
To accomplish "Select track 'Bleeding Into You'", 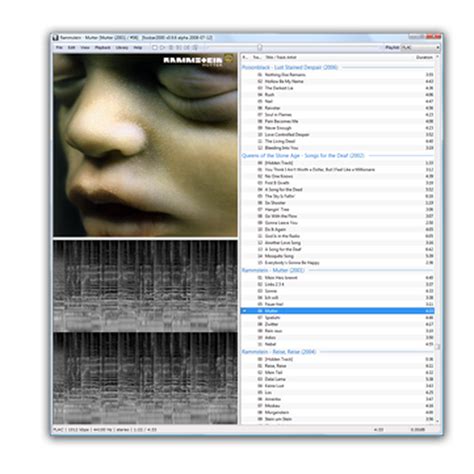I will click(337, 148).
